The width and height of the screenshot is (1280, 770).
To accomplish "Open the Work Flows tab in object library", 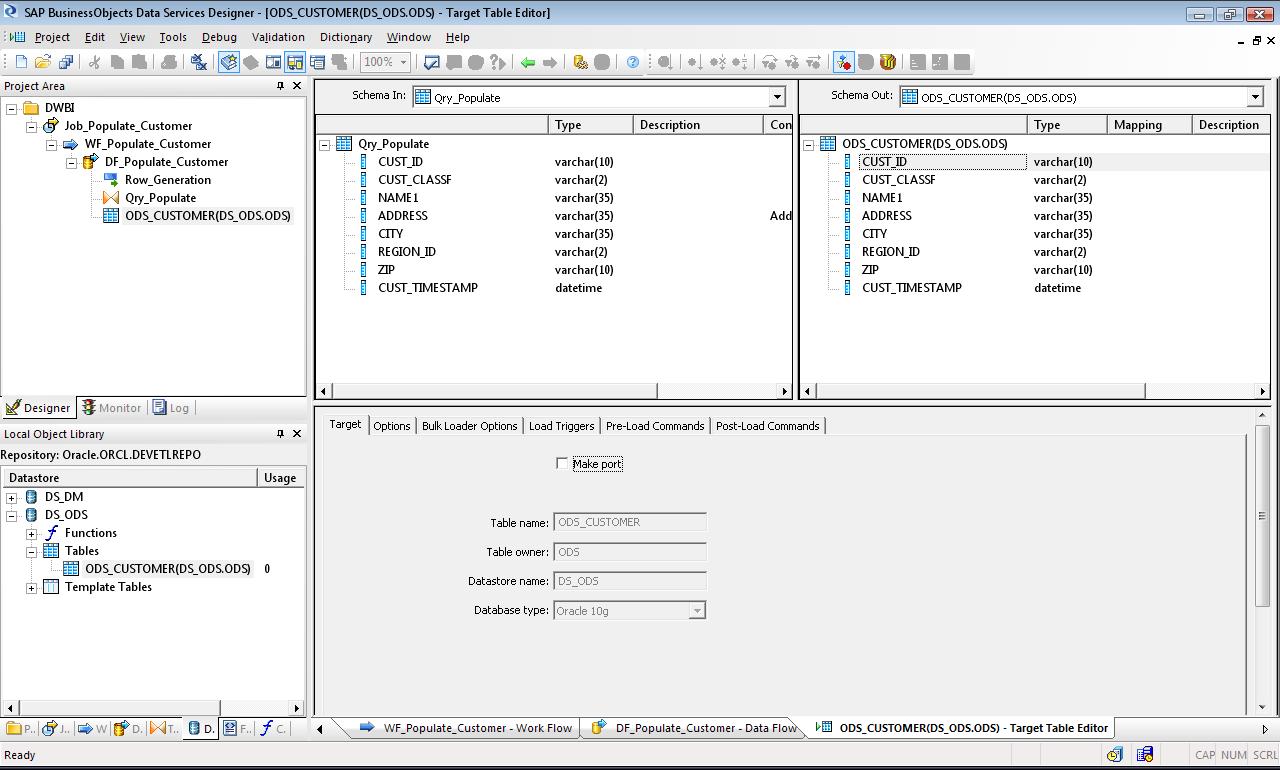I will tap(92, 728).
